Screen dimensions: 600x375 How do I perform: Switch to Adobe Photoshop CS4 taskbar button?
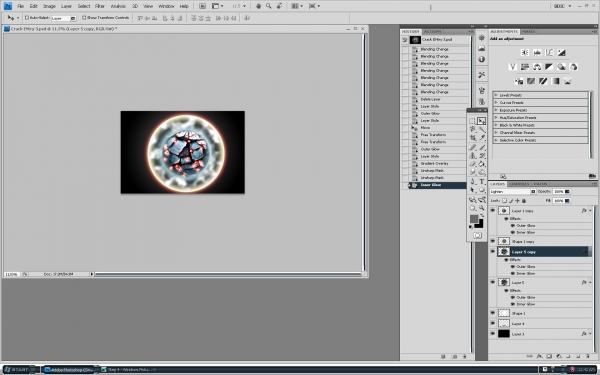click(x=69, y=370)
